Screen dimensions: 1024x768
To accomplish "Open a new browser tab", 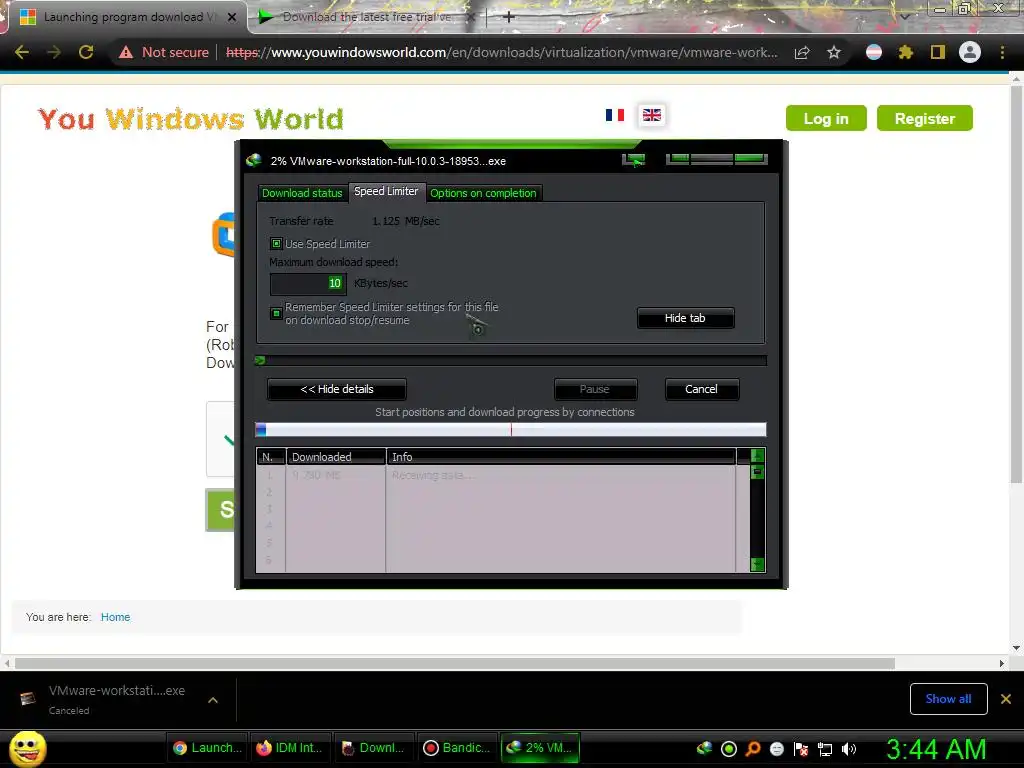I will click(x=509, y=17).
